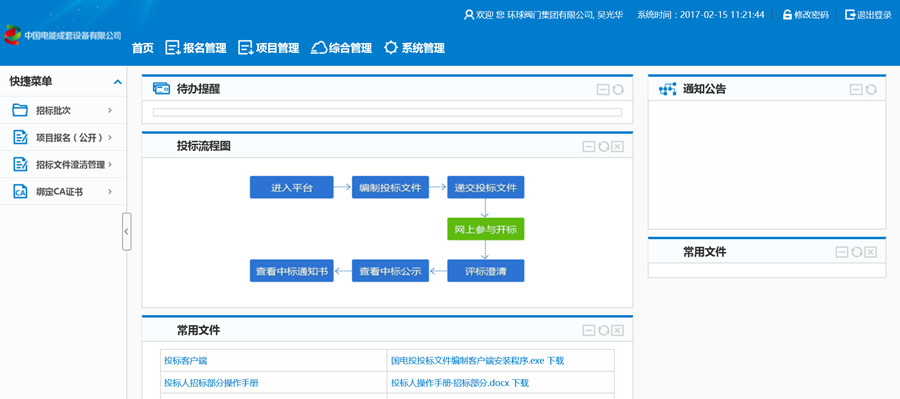900x399 pixels.
Task: Collapse the 快捷菜单 section with its chevron
Action: (x=118, y=82)
